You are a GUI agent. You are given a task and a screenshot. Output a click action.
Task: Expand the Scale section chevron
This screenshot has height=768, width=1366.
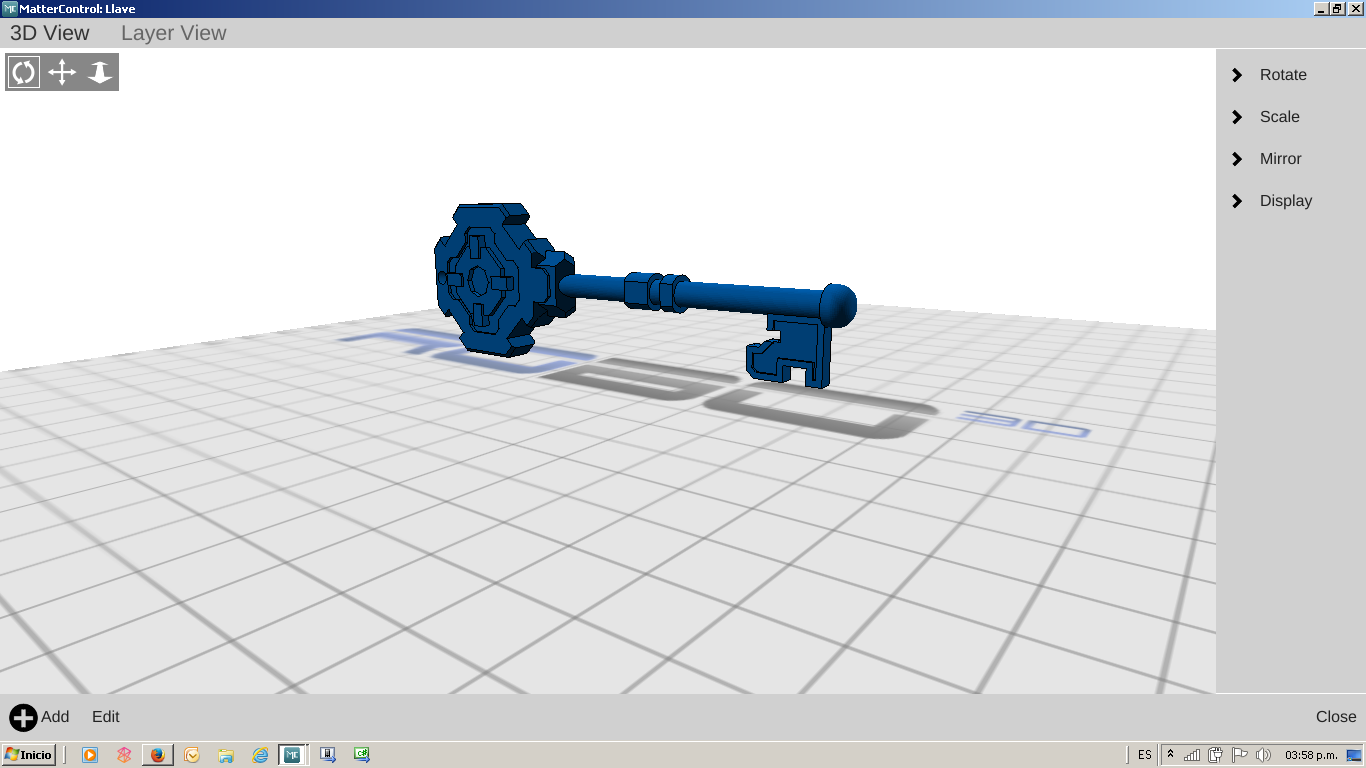tap(1237, 117)
